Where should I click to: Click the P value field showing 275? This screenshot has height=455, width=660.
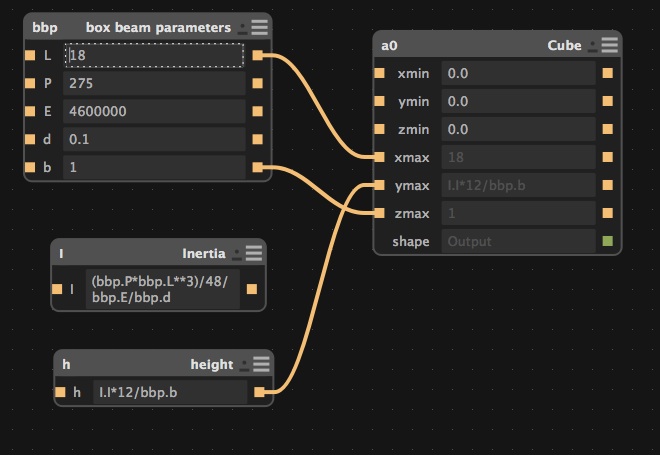(154, 84)
